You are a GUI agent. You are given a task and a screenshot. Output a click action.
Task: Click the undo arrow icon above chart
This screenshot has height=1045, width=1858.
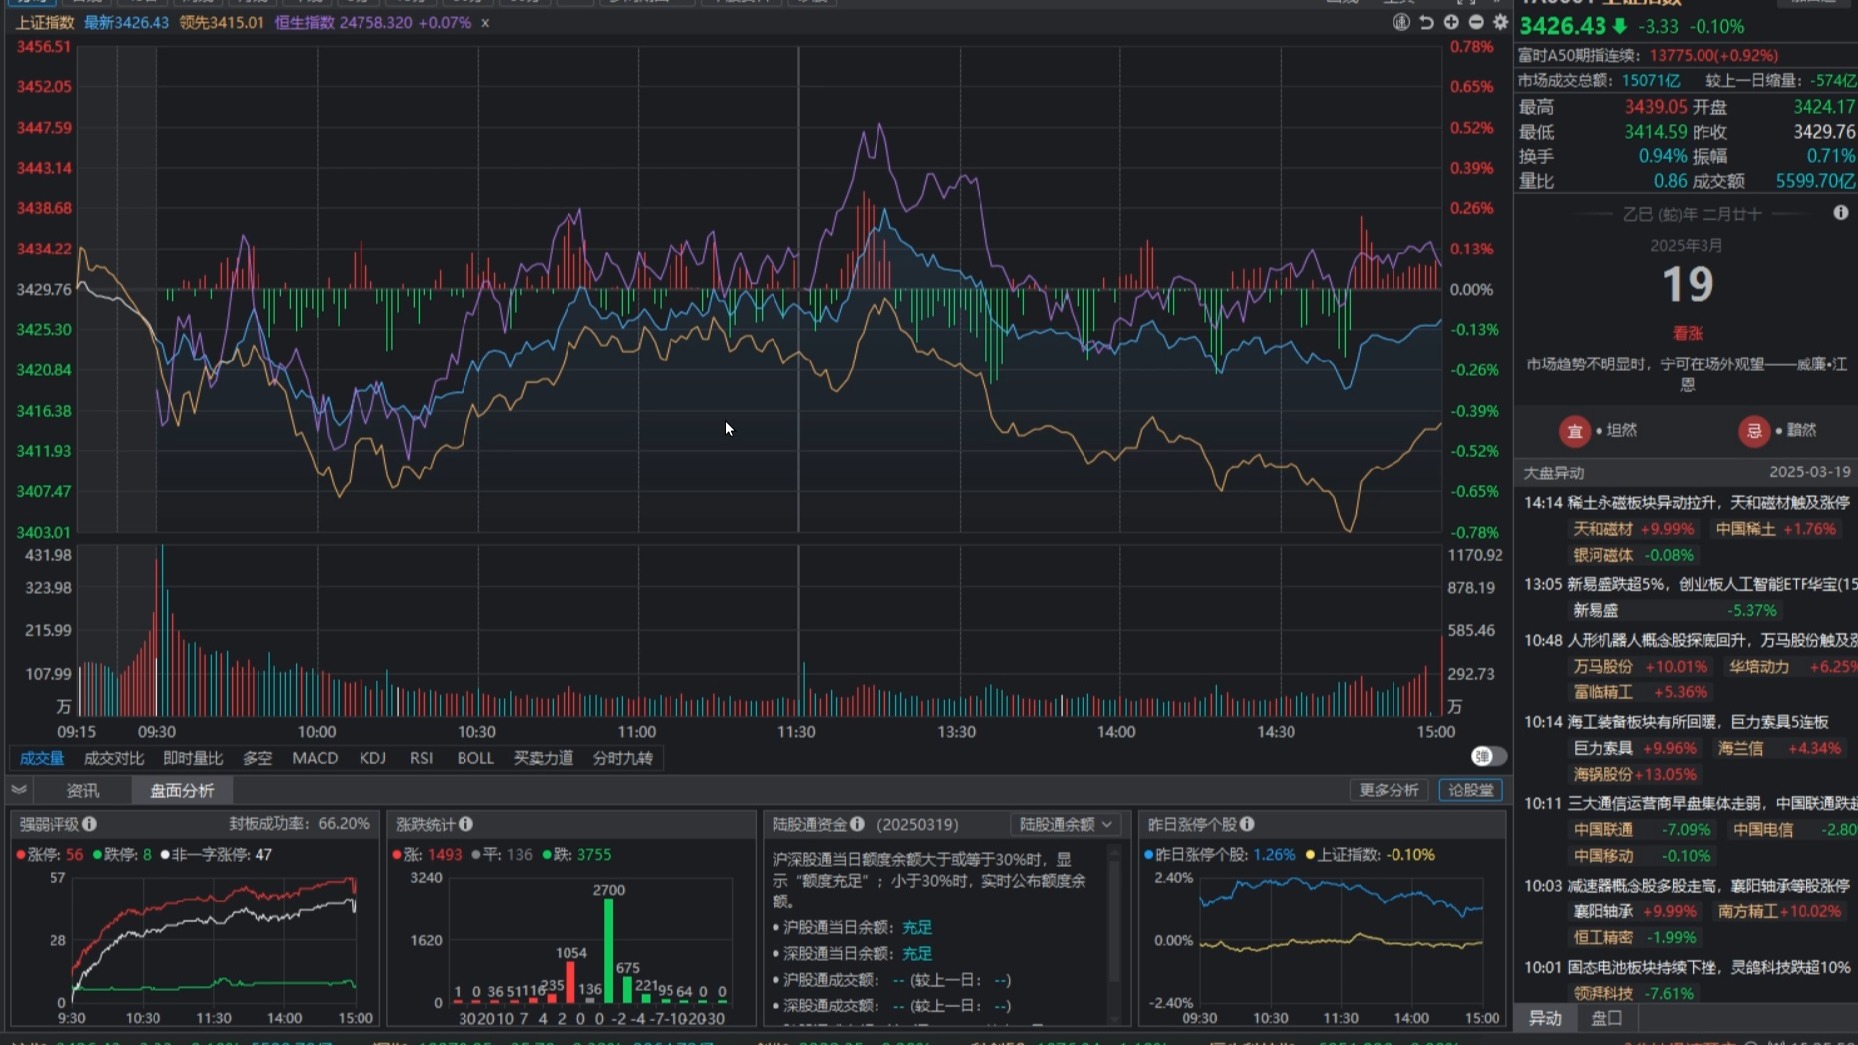1426,22
